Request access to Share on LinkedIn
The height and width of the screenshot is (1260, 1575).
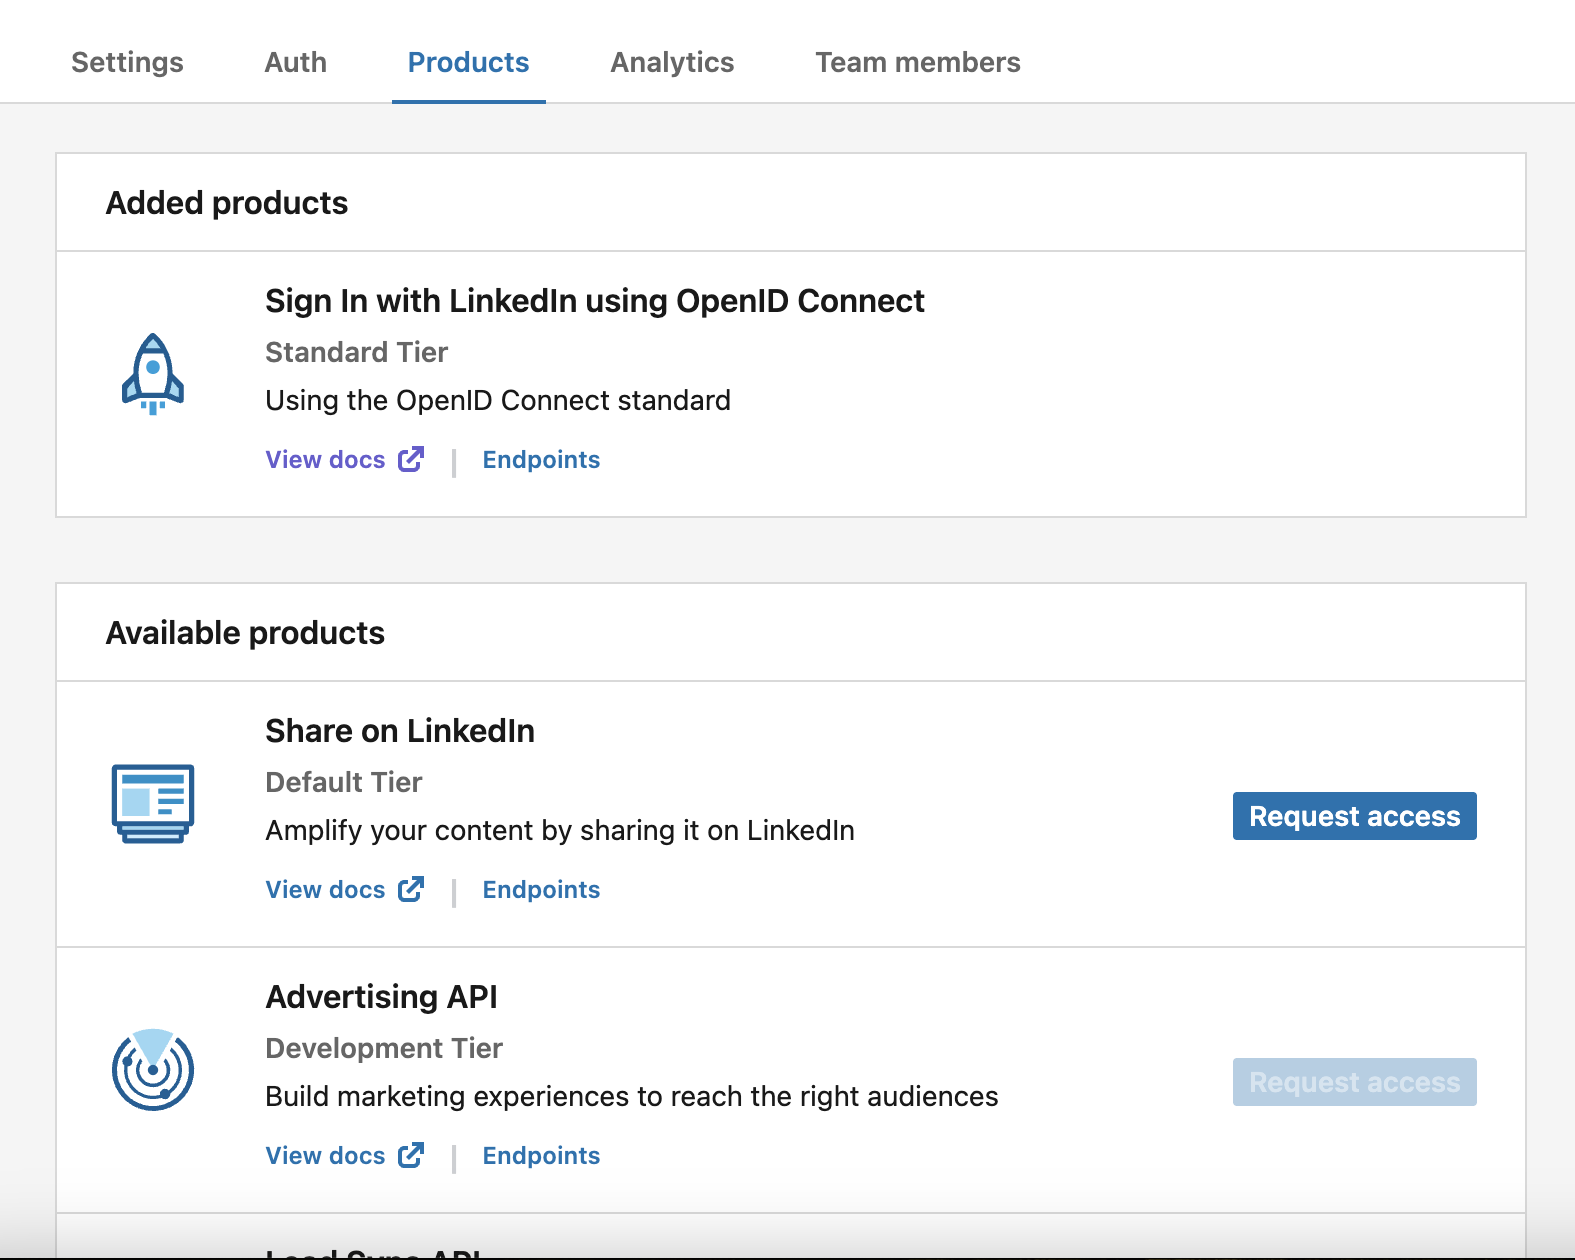[x=1354, y=816]
